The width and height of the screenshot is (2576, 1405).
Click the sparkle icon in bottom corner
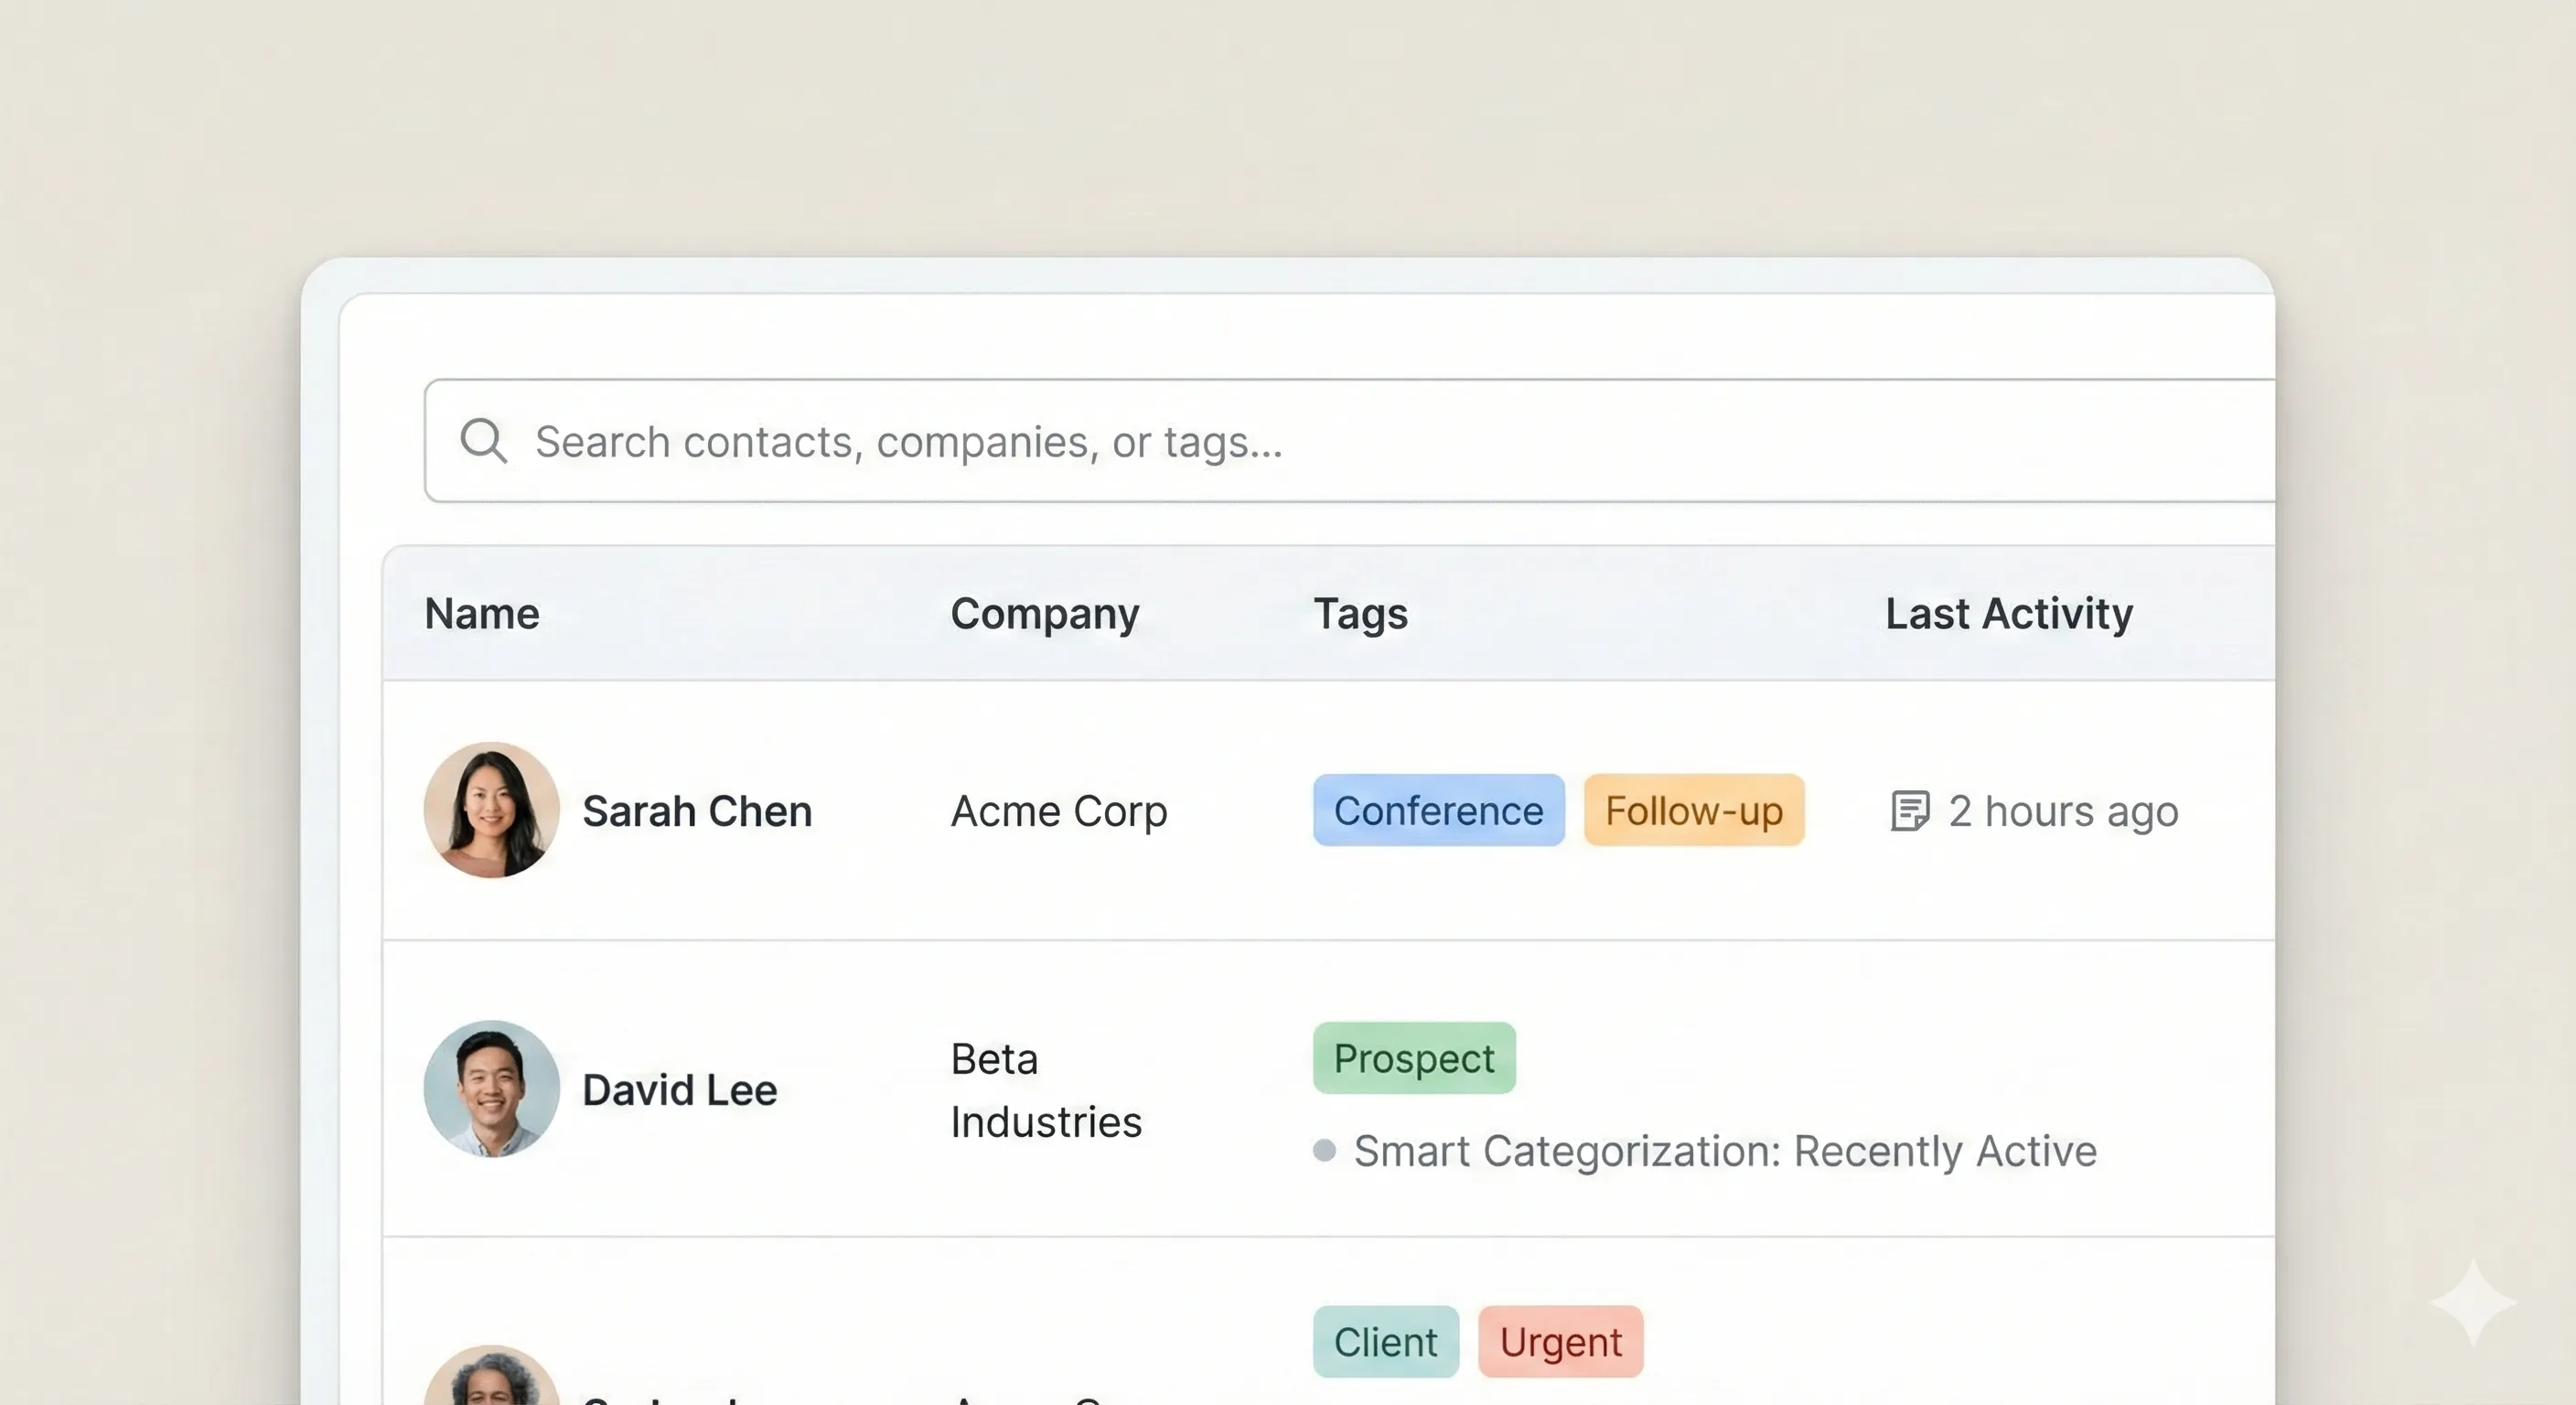click(x=2473, y=1302)
